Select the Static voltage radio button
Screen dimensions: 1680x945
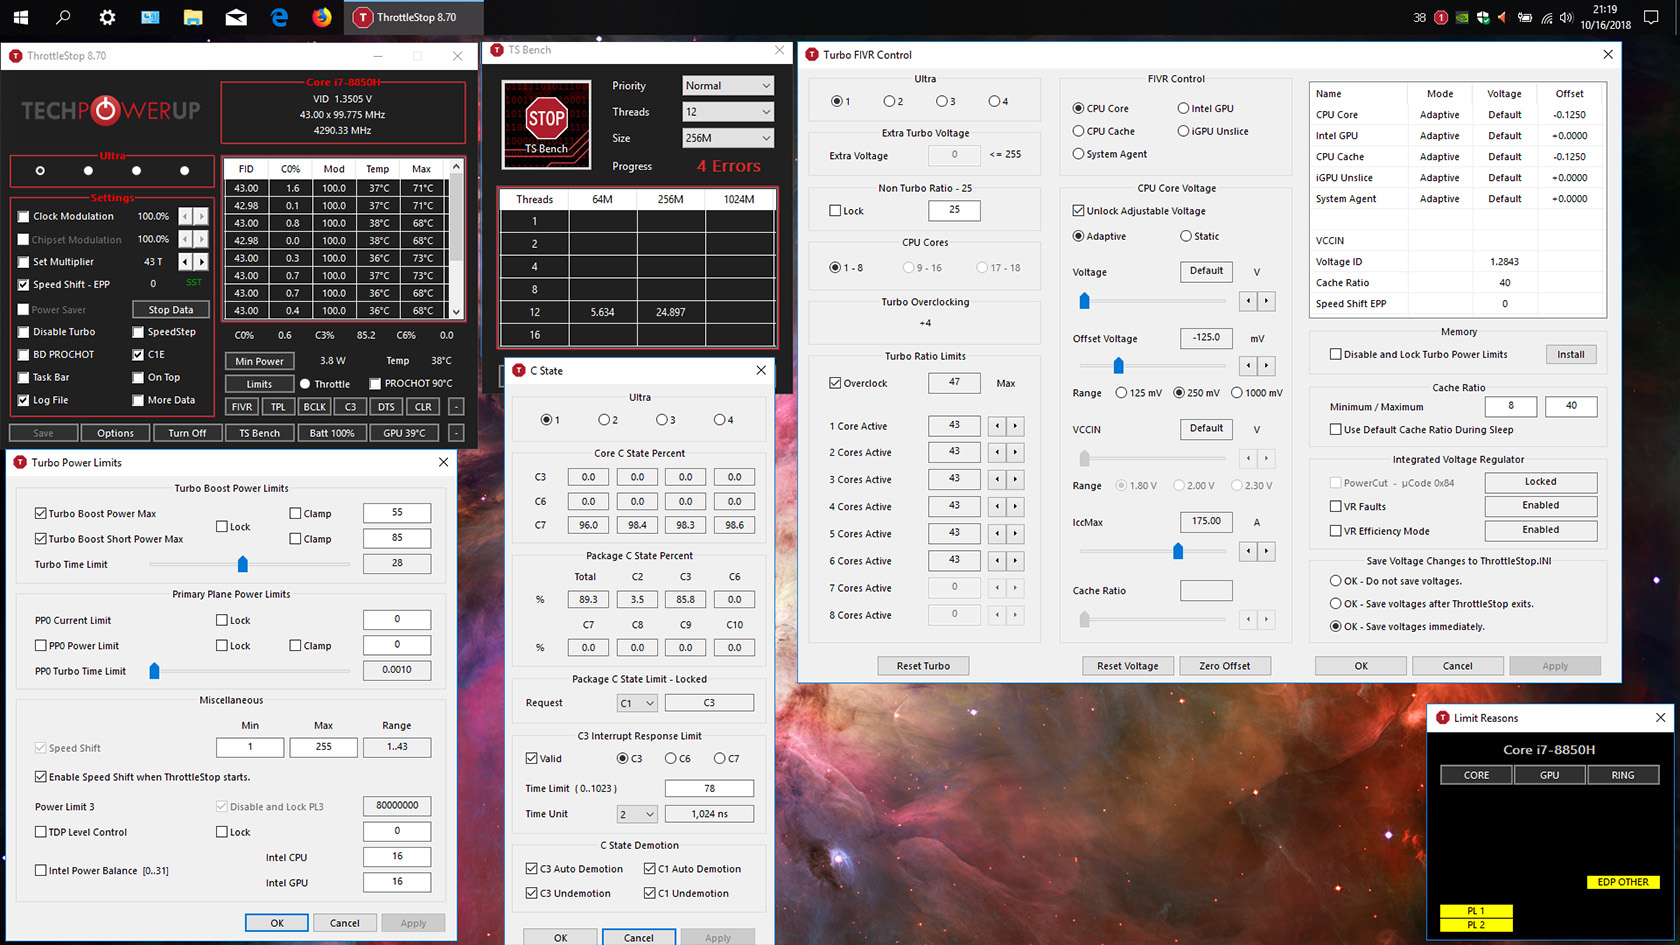(x=1186, y=237)
